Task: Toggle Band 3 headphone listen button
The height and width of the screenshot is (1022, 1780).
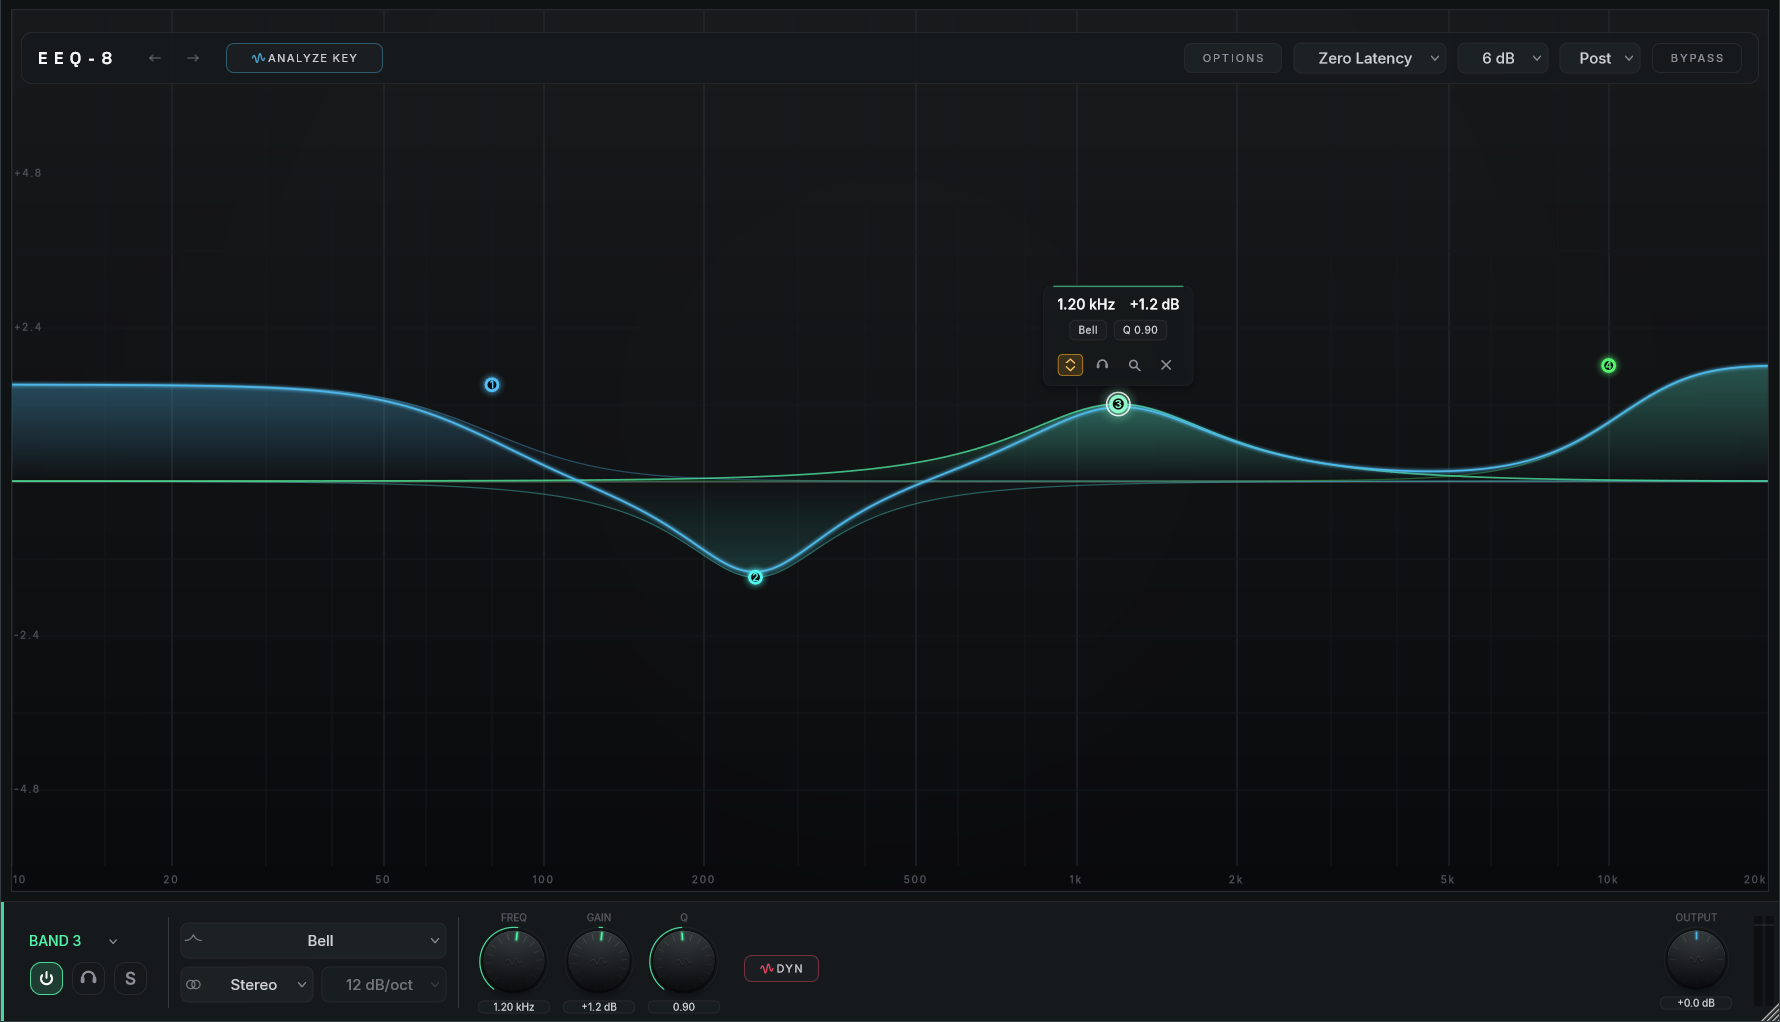Action: [88, 978]
